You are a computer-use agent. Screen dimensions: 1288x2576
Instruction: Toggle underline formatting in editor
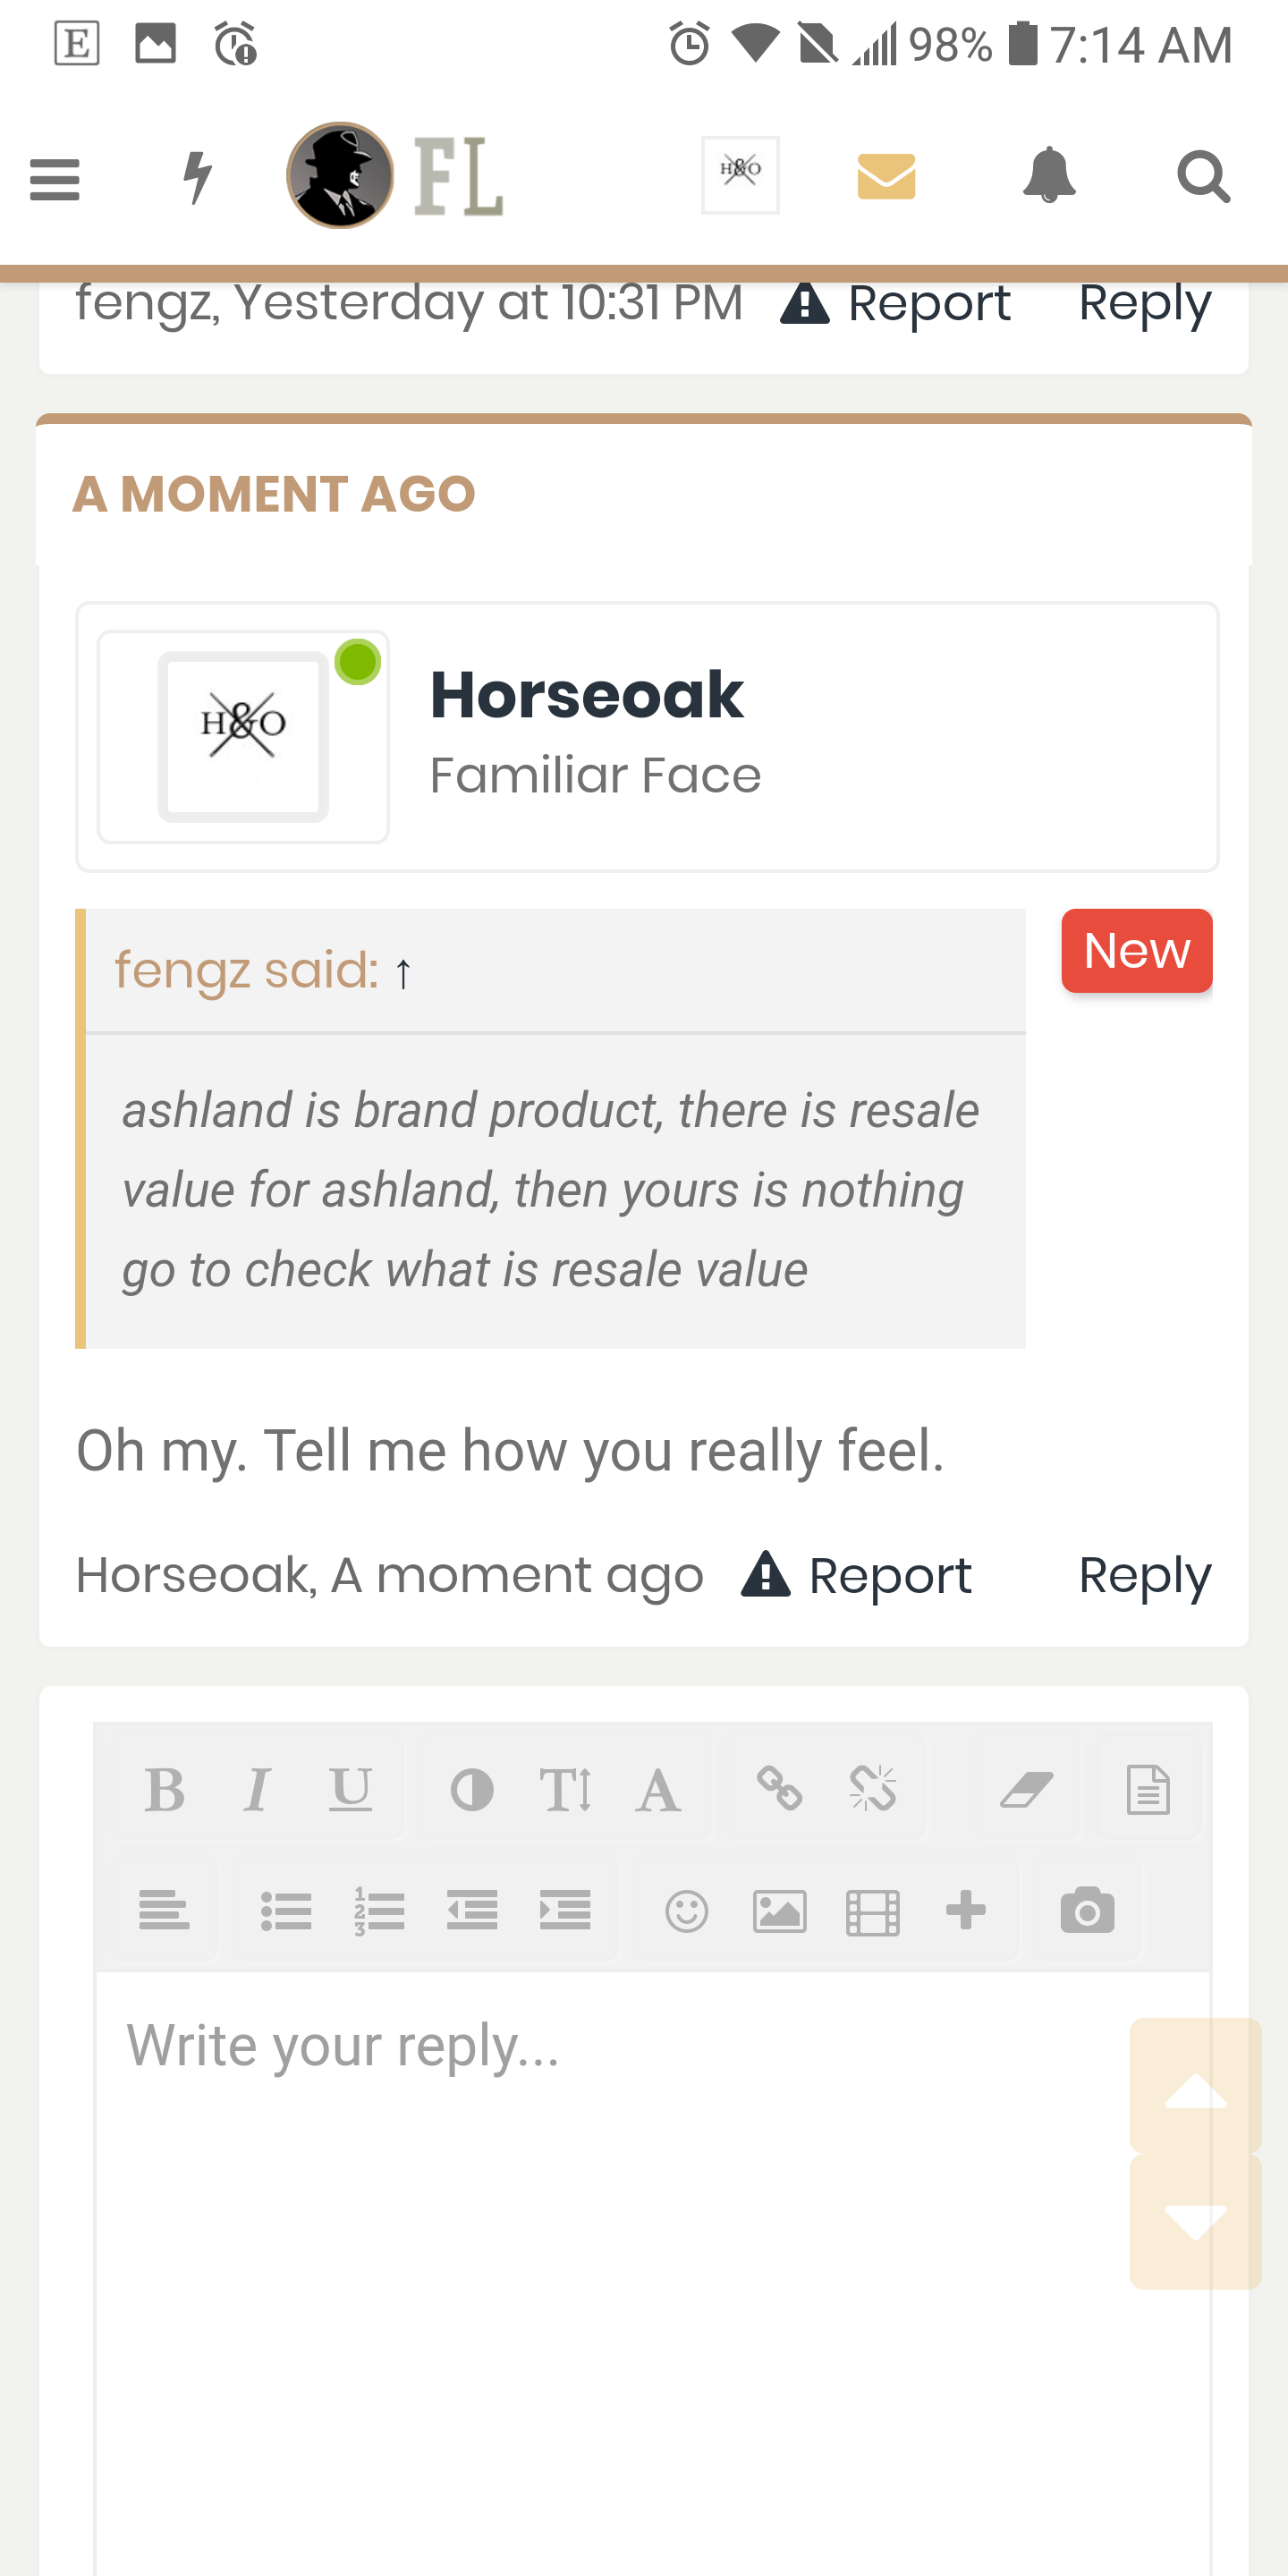point(351,1790)
